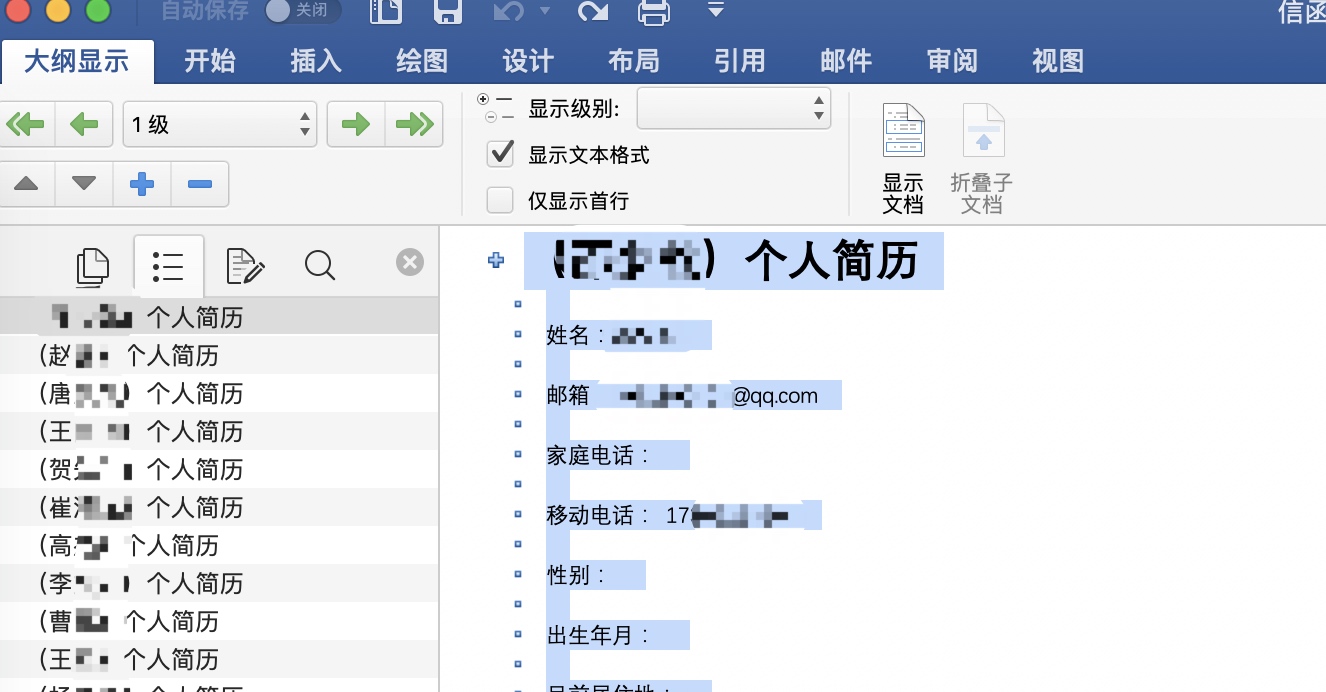
Task: Open the 显示级别 dropdown
Action: point(734,108)
